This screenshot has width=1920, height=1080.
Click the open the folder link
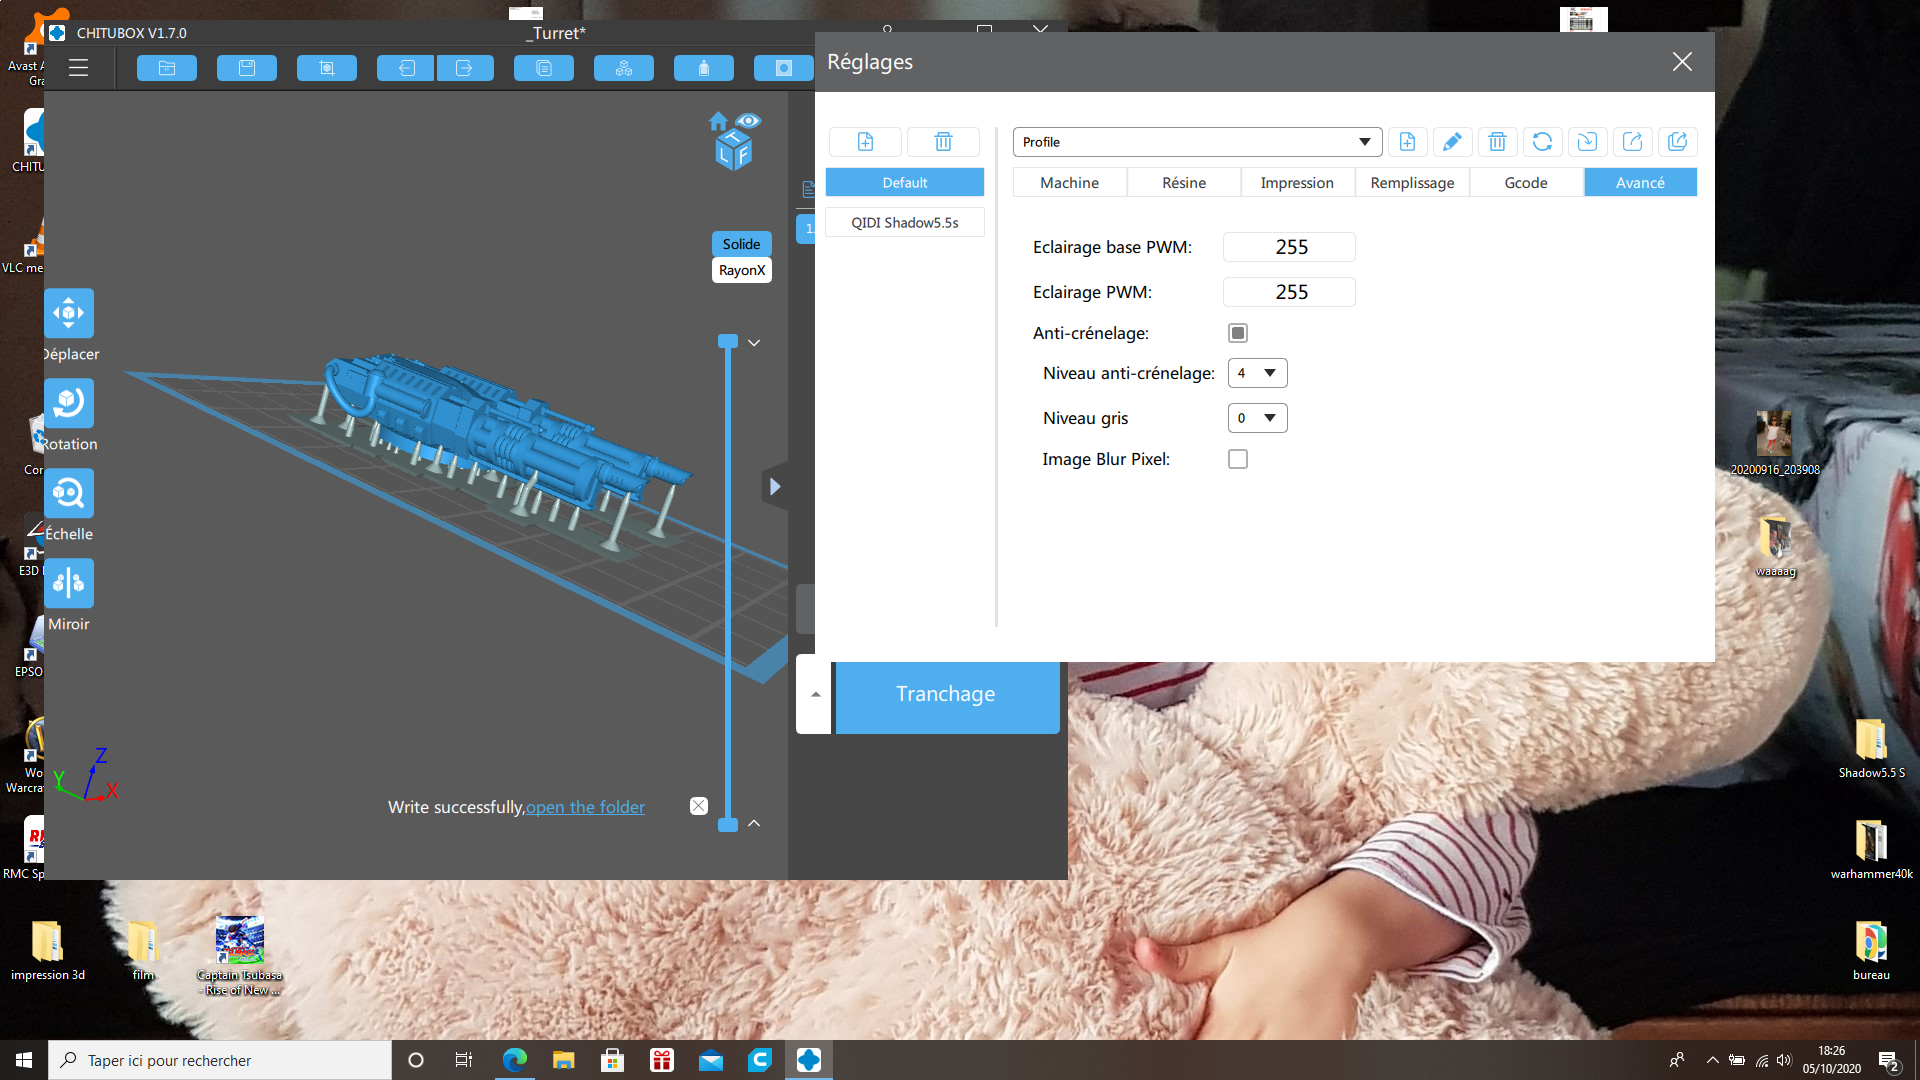[585, 807]
